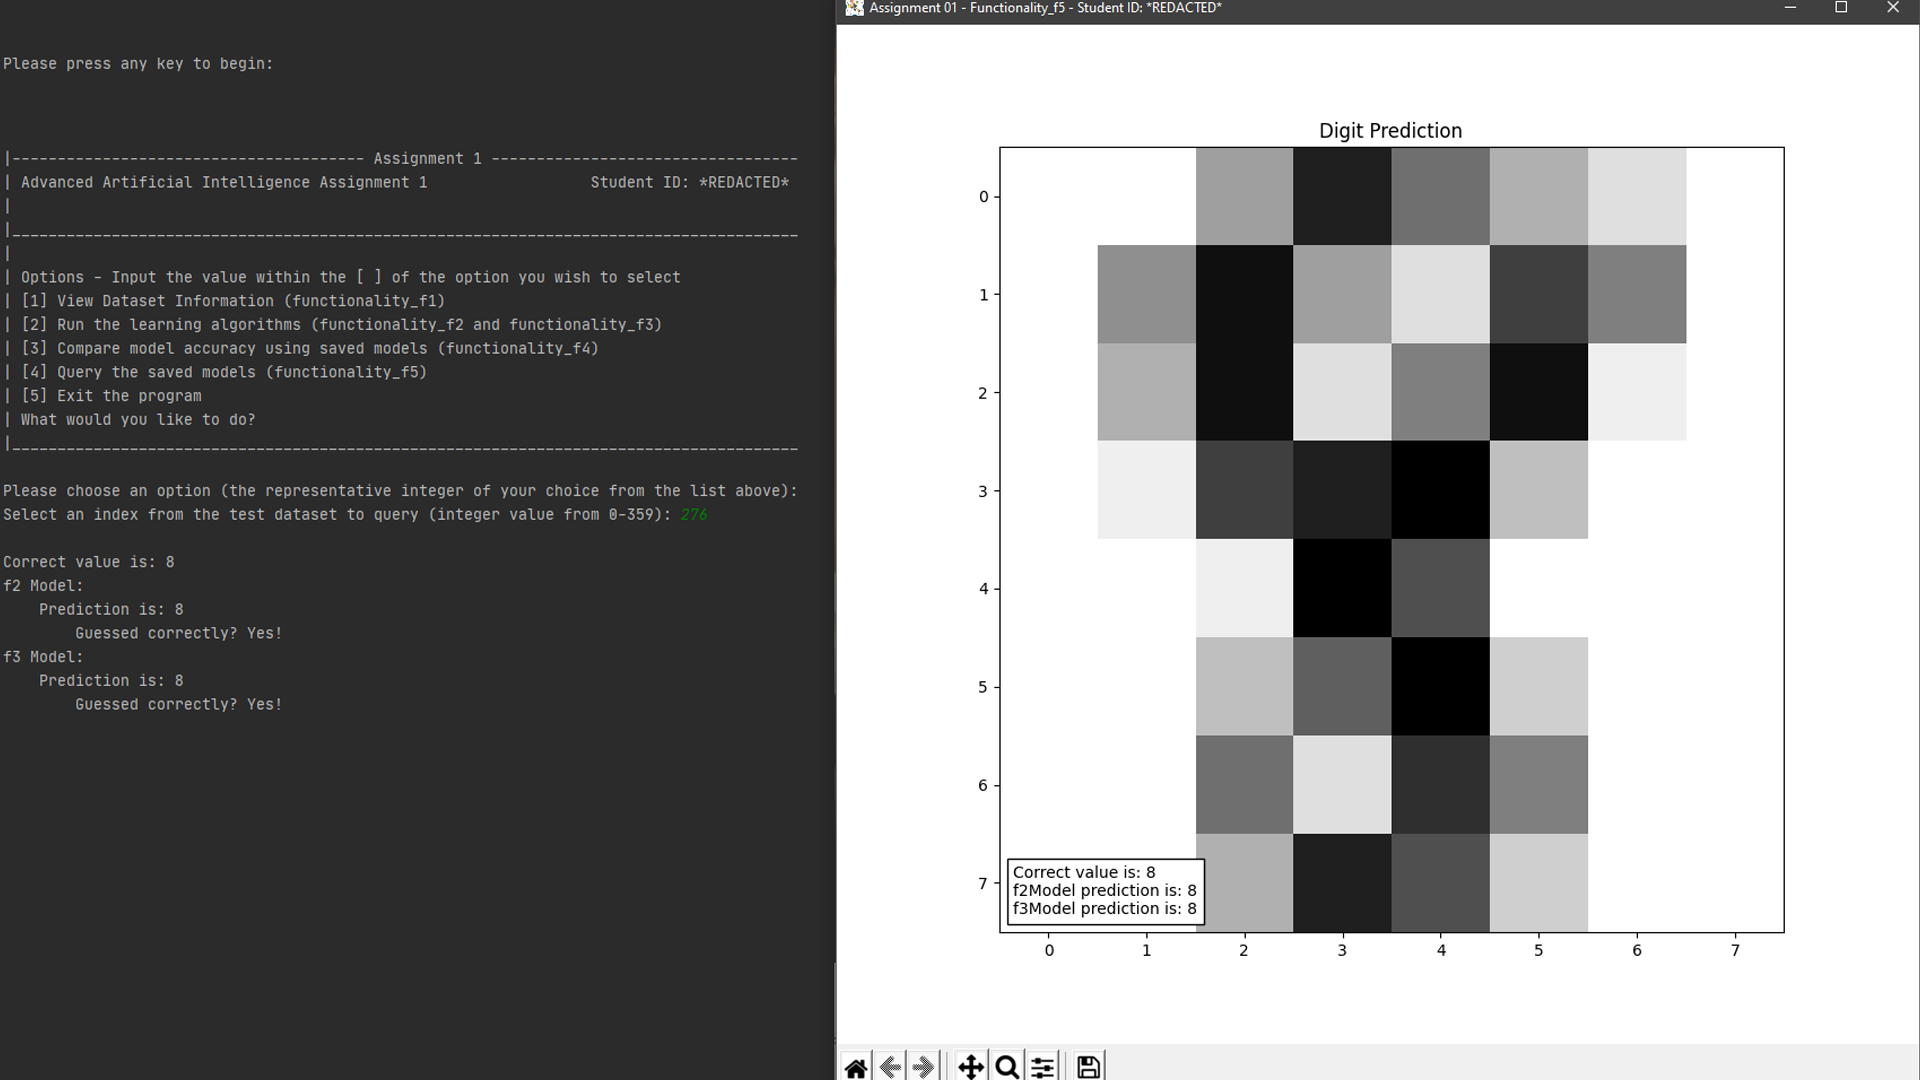The image size is (1920, 1080).
Task: Go forward to next view arrow
Action: pos(924,1067)
